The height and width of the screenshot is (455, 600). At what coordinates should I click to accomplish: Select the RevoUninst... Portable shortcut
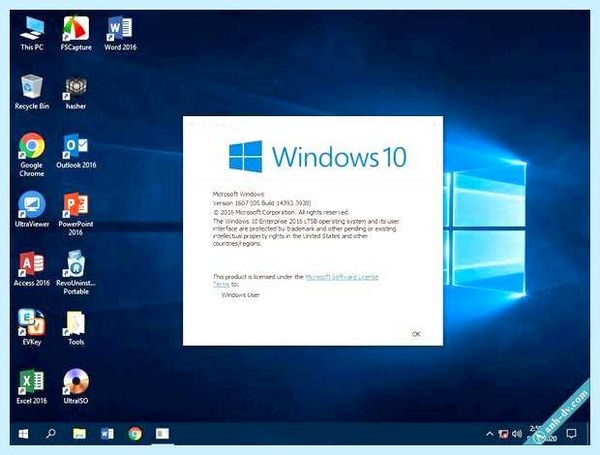point(76,273)
